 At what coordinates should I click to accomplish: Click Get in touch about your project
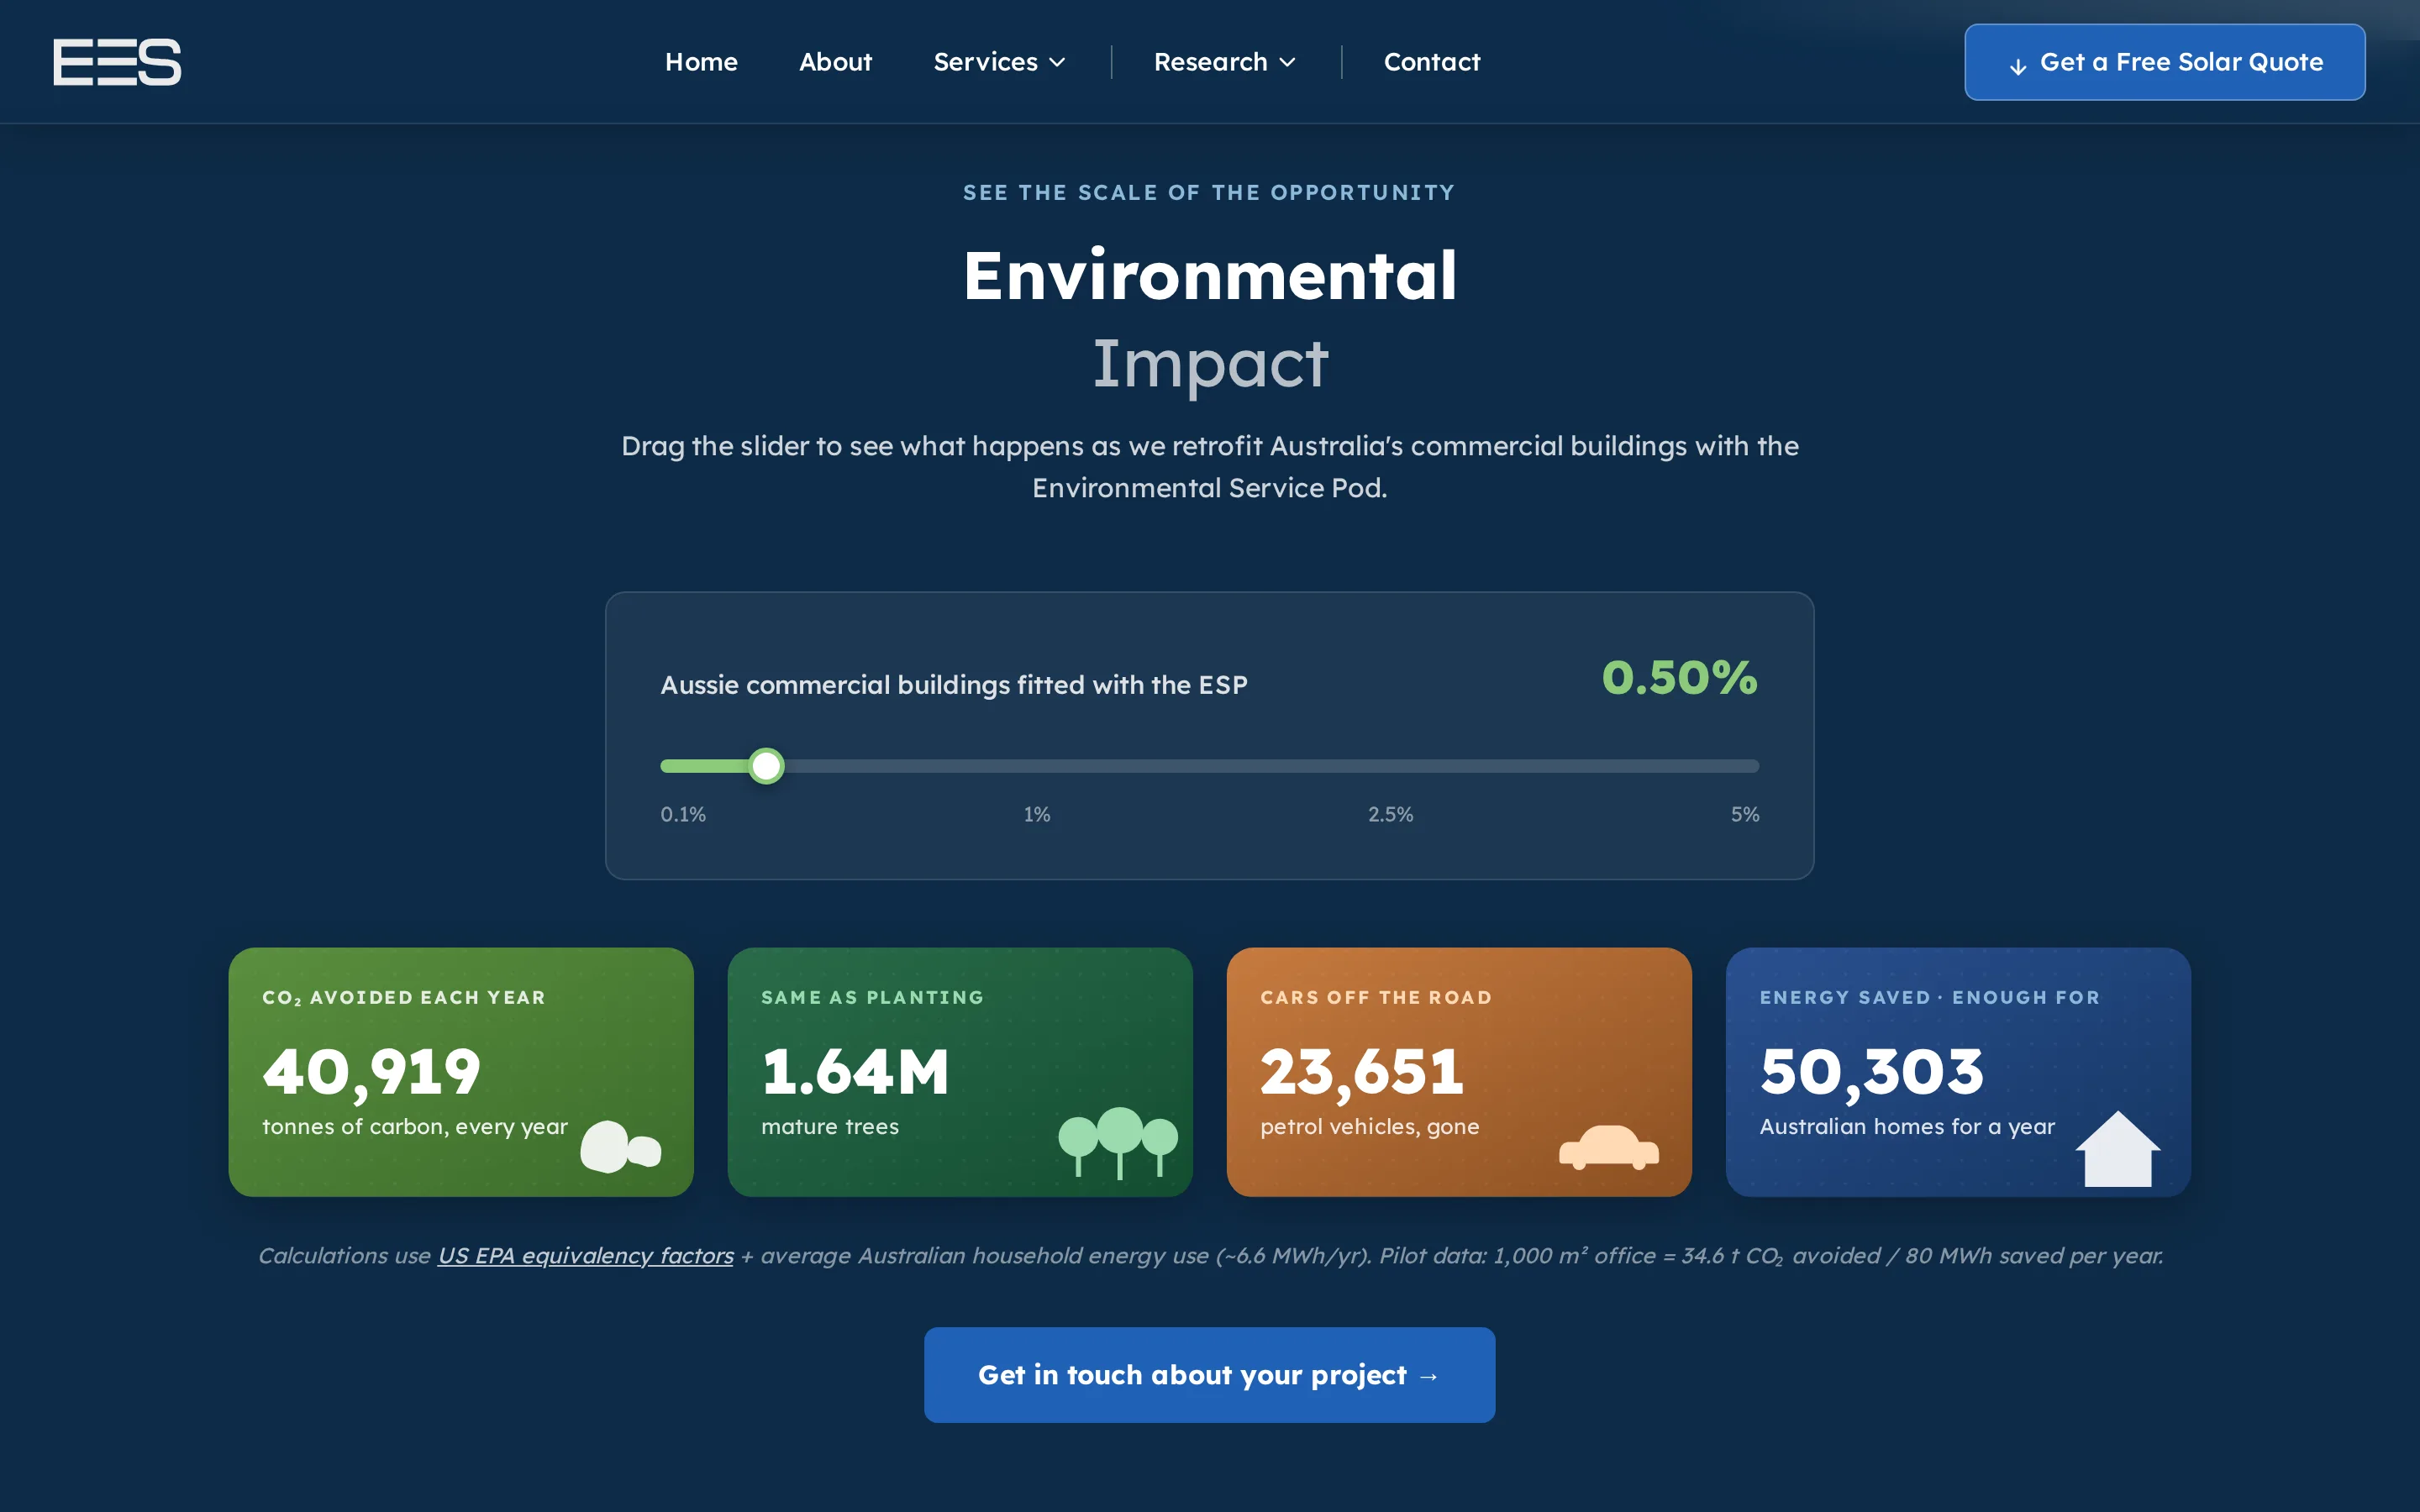coord(1209,1375)
